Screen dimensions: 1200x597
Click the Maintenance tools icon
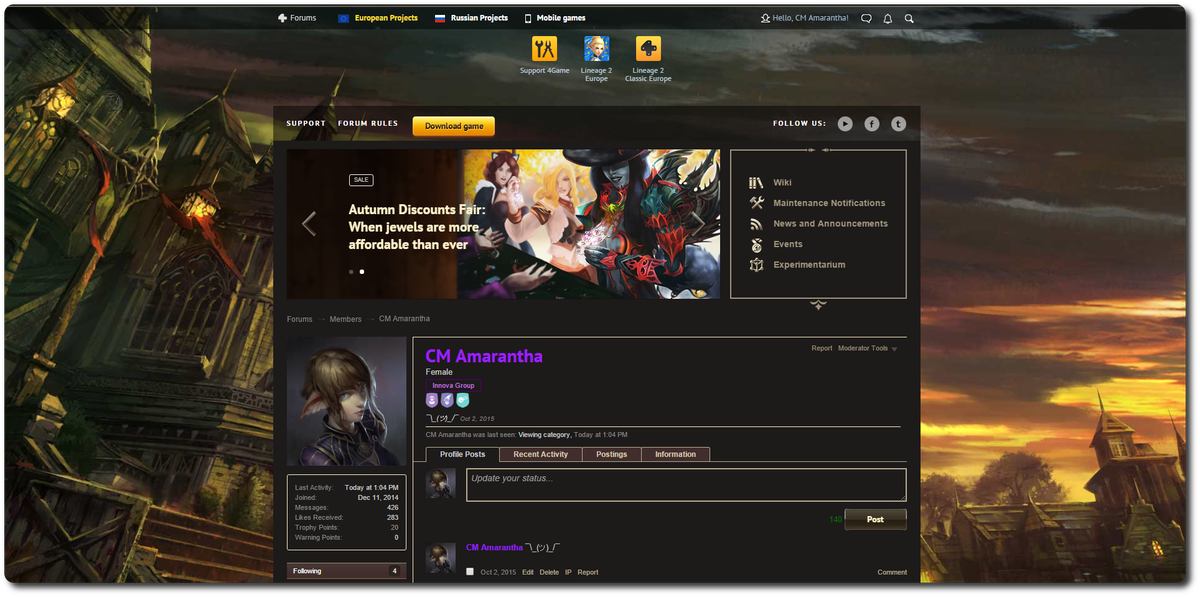click(x=756, y=203)
